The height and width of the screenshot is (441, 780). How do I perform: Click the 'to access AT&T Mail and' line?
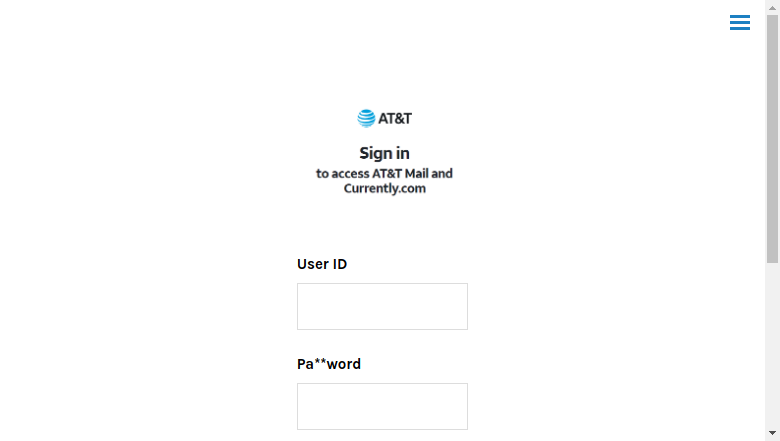[x=385, y=174]
